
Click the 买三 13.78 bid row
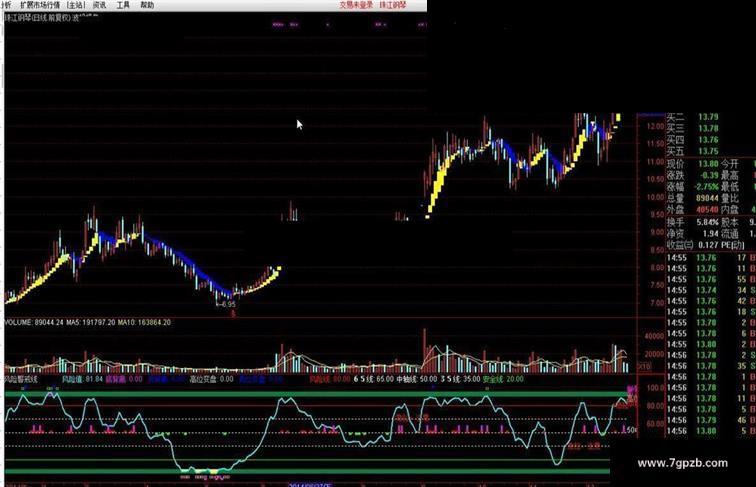(x=692, y=128)
